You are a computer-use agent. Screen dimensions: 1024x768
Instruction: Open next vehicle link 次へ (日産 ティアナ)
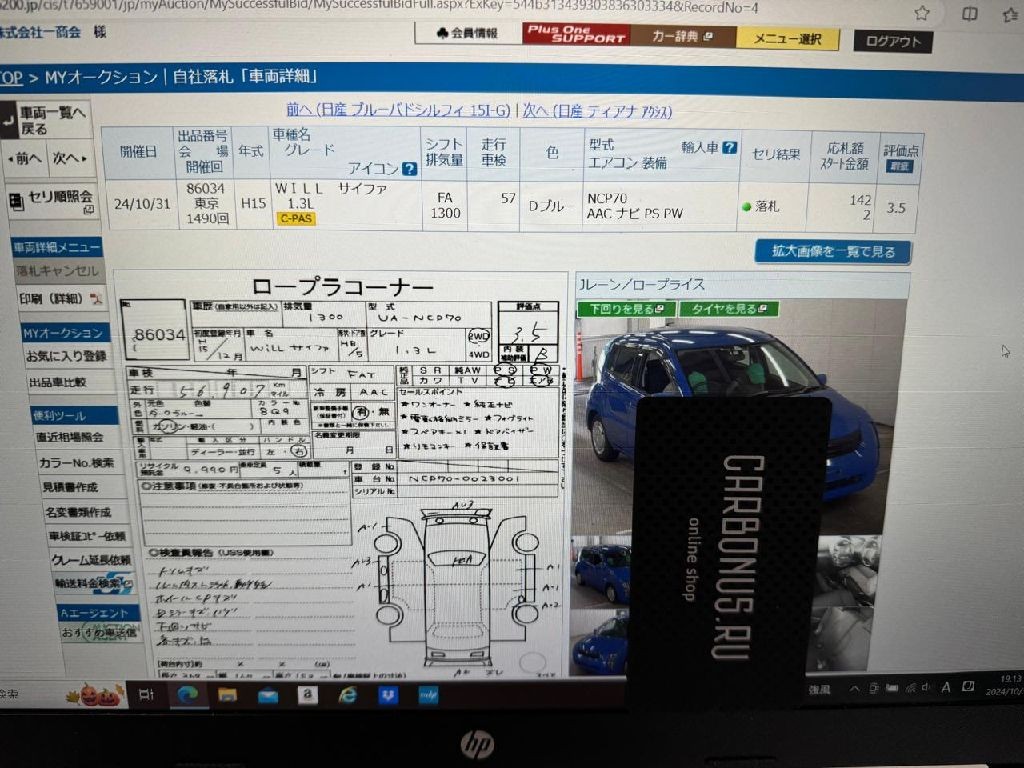click(x=597, y=111)
